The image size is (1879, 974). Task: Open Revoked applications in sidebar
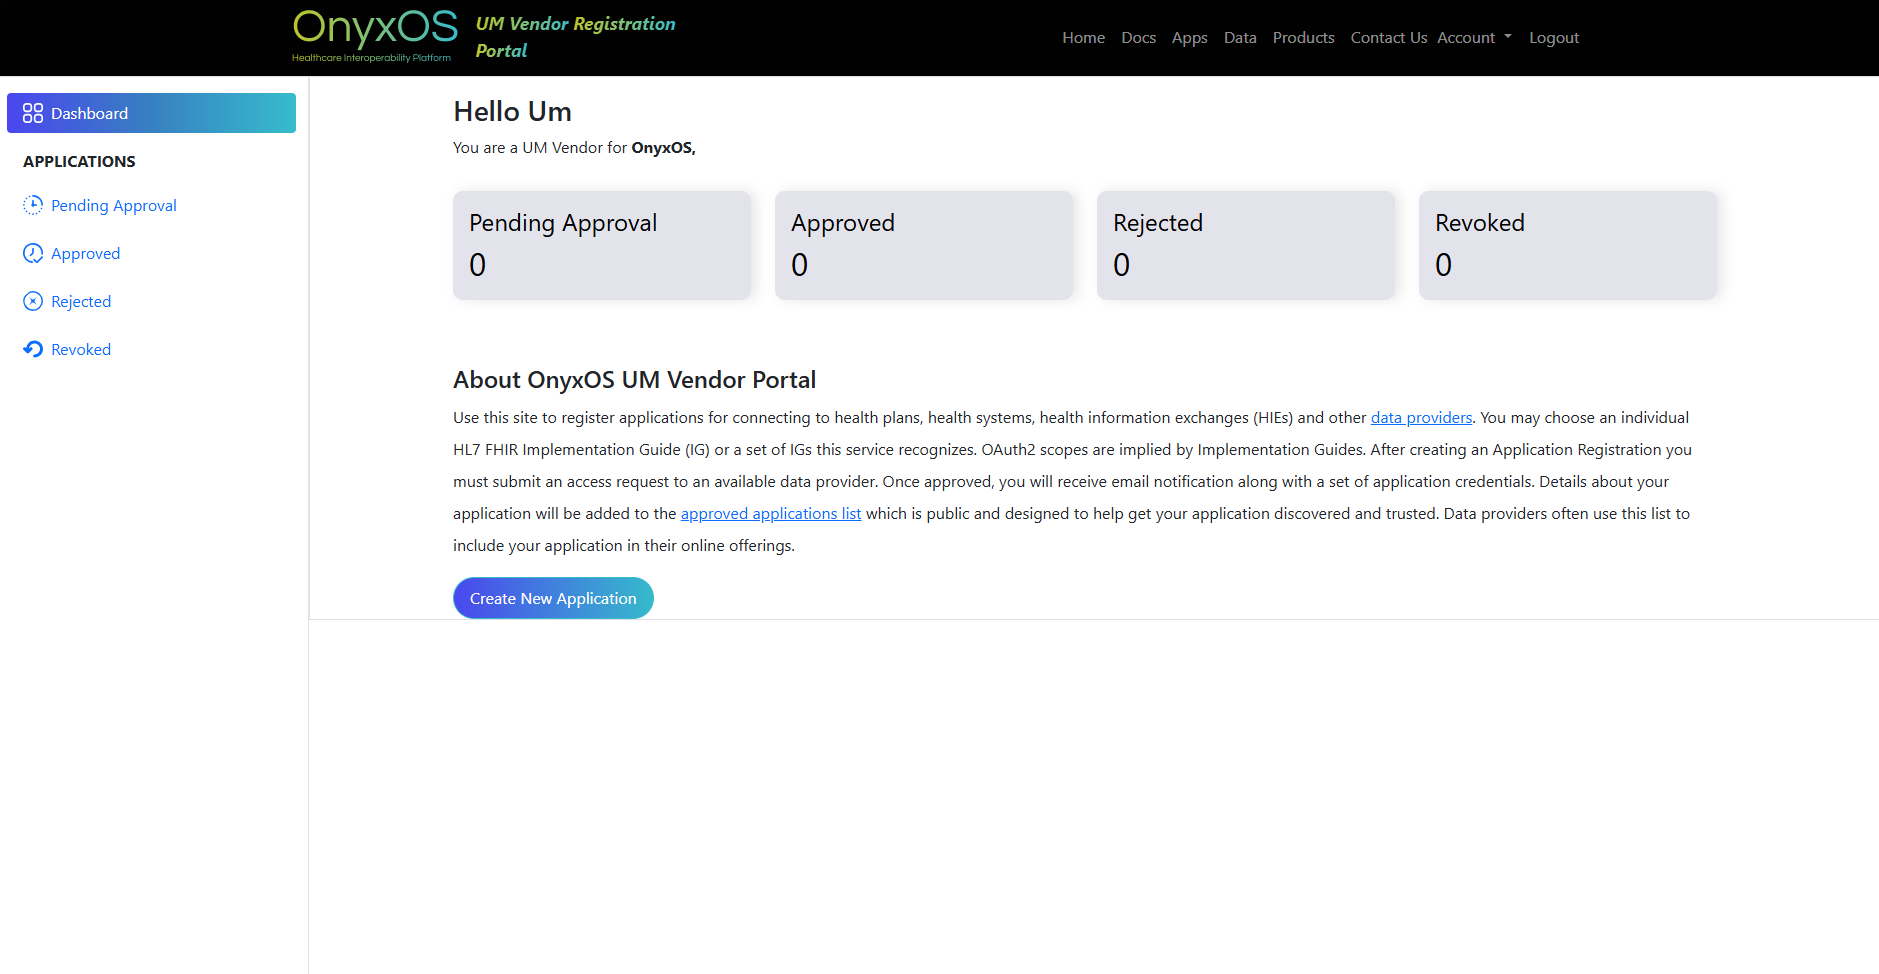click(81, 349)
